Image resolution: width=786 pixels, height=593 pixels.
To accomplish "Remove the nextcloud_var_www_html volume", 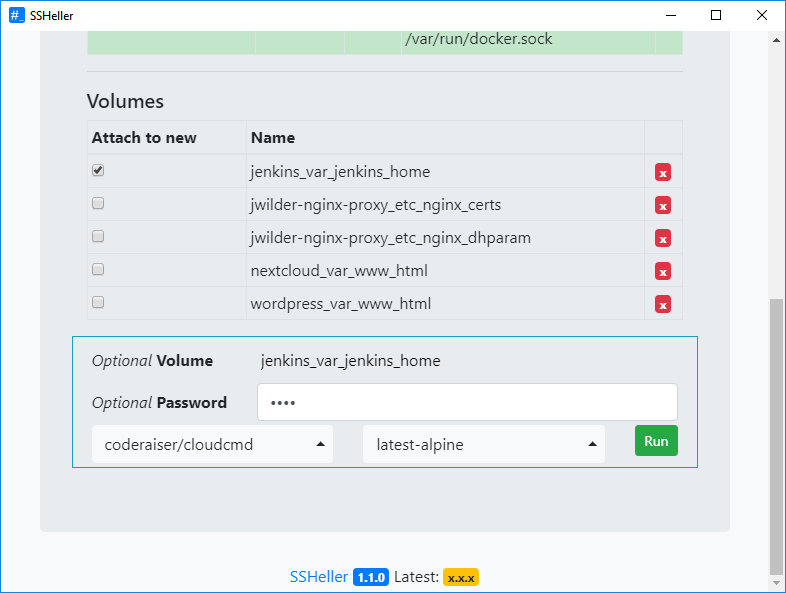I will pyautogui.click(x=662, y=272).
